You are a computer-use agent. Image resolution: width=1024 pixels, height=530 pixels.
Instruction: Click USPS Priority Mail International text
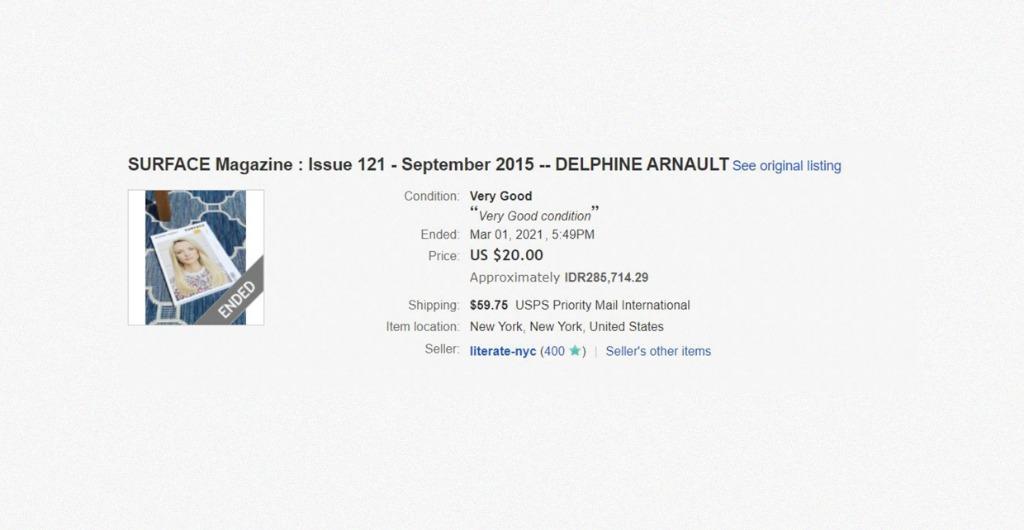[x=602, y=305]
